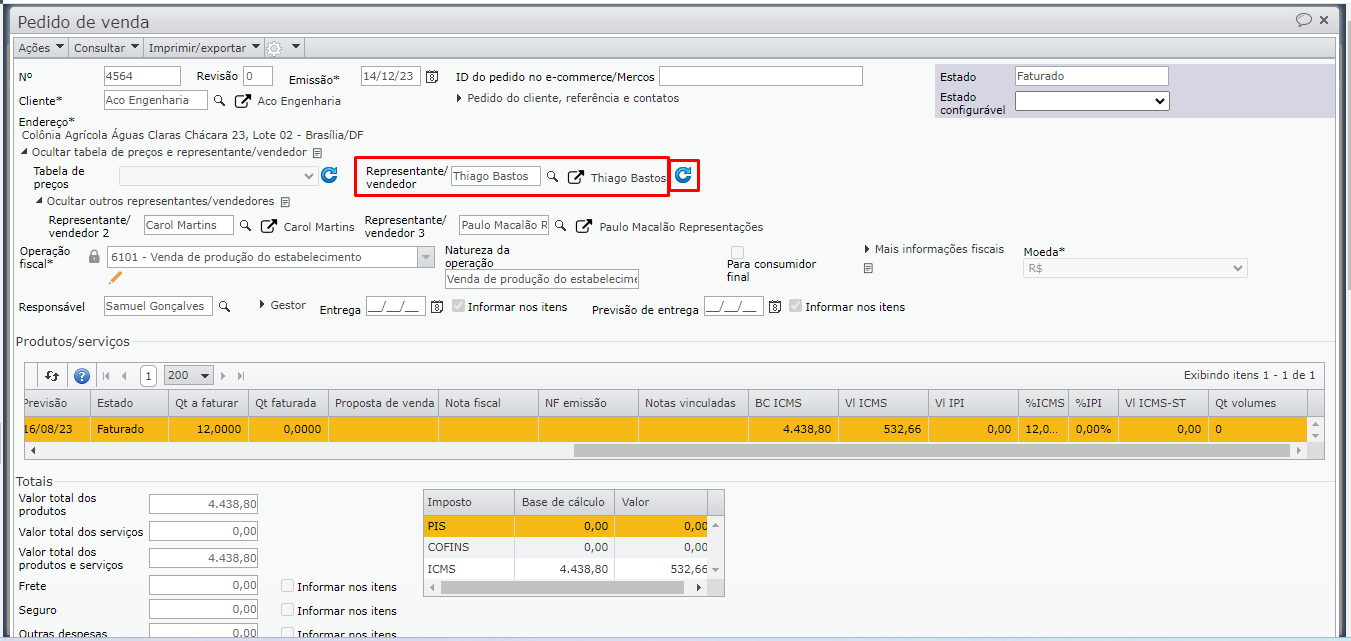Click note icon under Mais informações fiscais

pos(868,268)
